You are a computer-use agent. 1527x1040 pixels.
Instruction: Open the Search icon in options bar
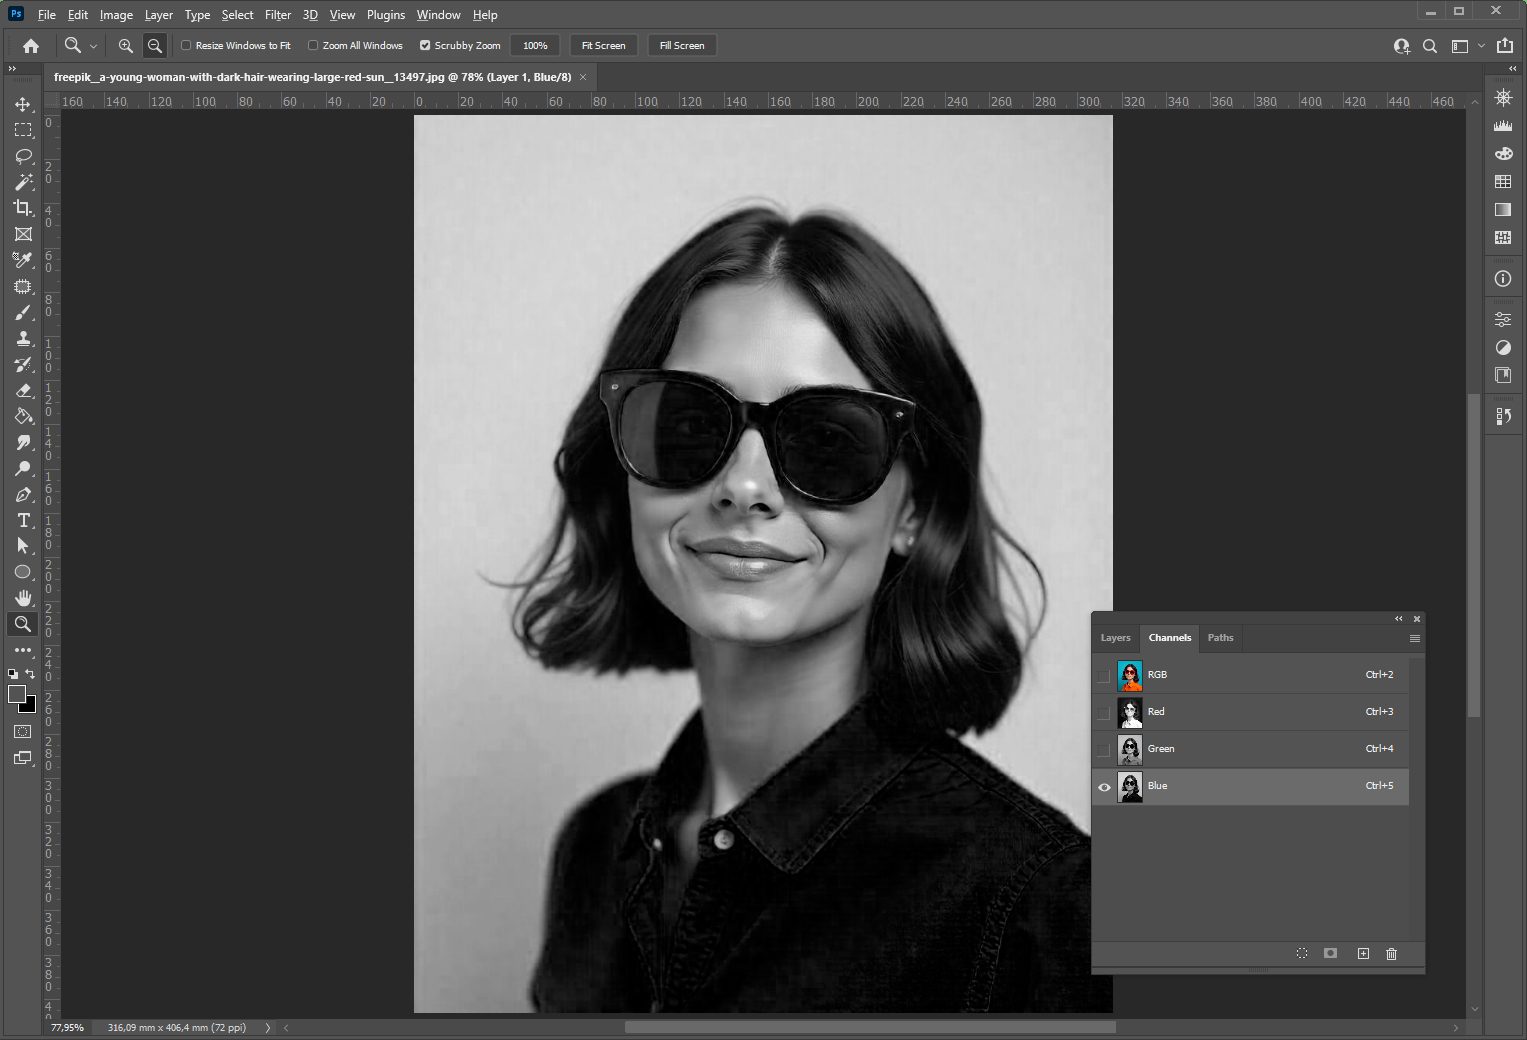click(1430, 46)
